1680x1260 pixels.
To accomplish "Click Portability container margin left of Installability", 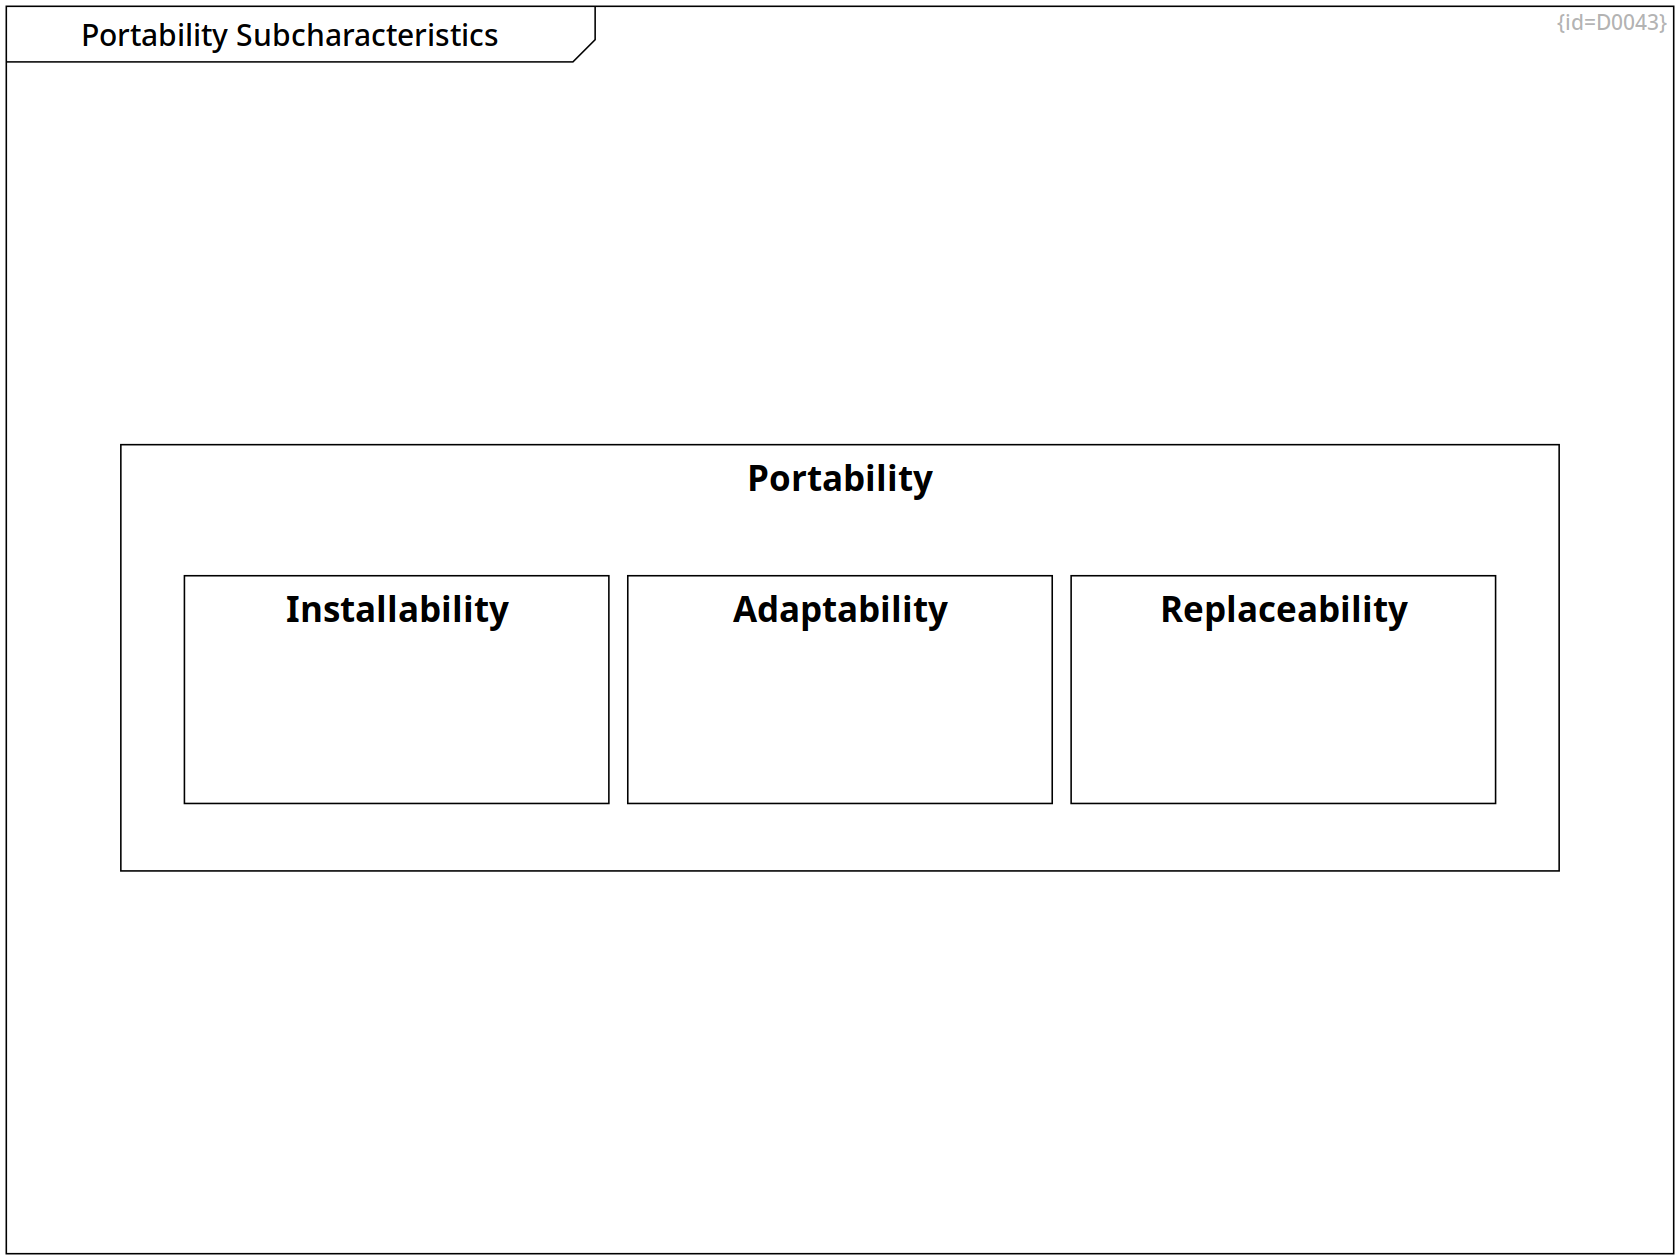I will [152, 690].
